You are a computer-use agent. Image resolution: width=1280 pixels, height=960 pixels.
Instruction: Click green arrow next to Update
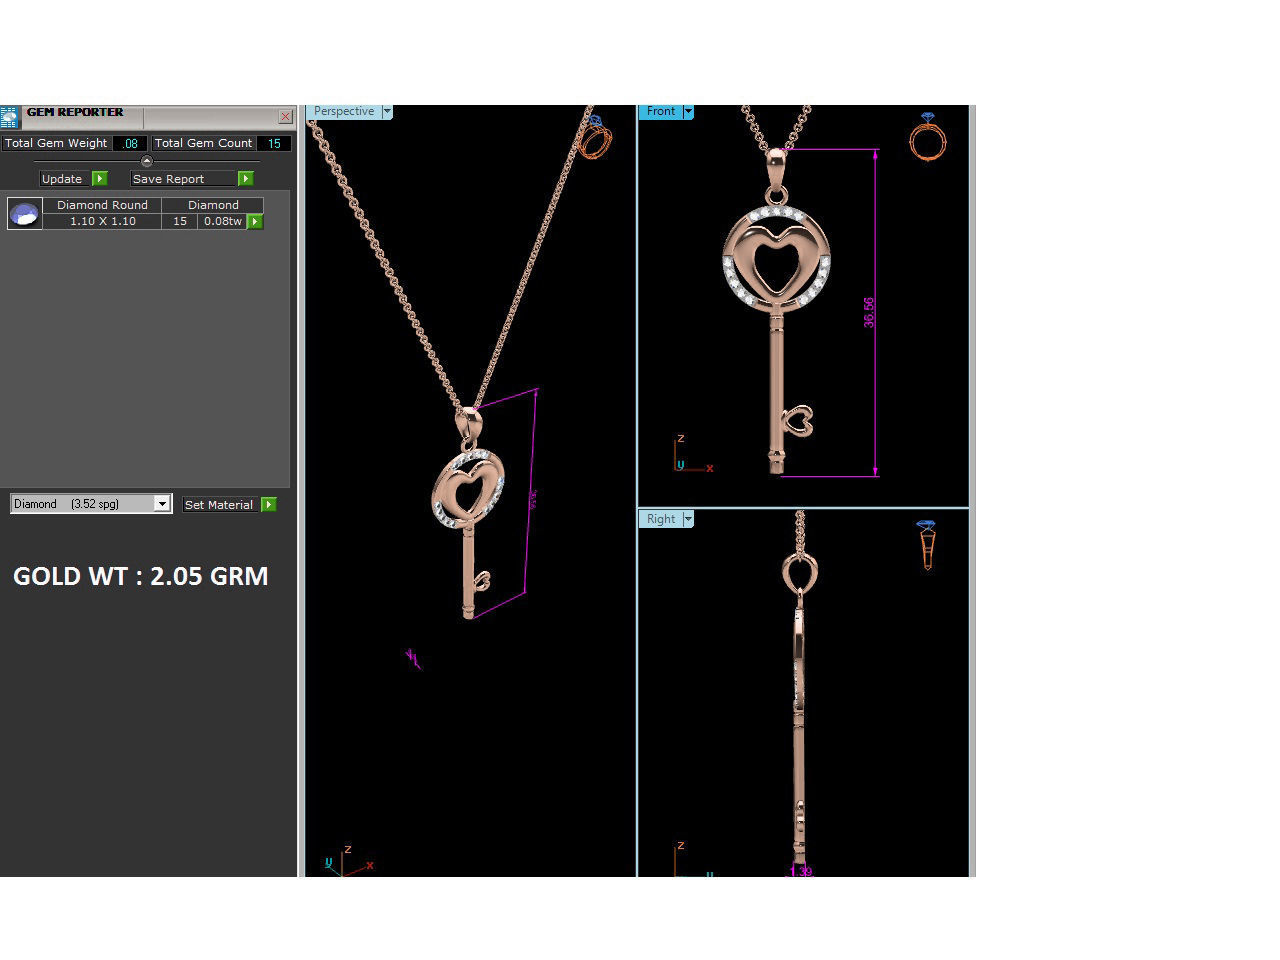point(99,179)
